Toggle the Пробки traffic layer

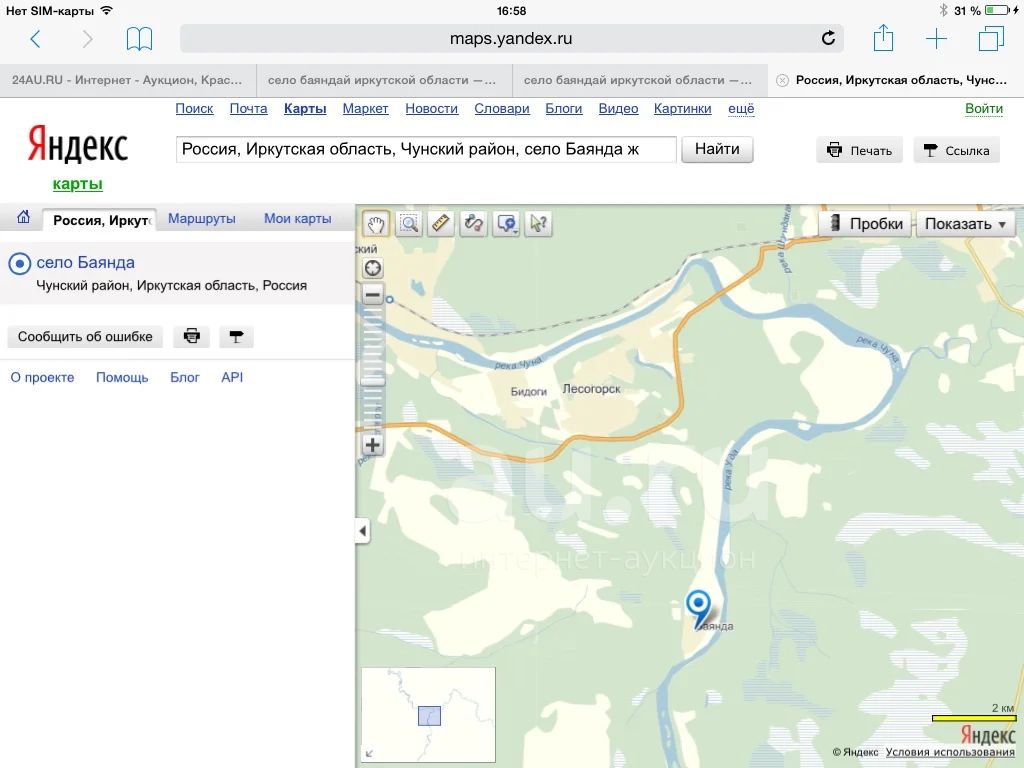coord(865,223)
